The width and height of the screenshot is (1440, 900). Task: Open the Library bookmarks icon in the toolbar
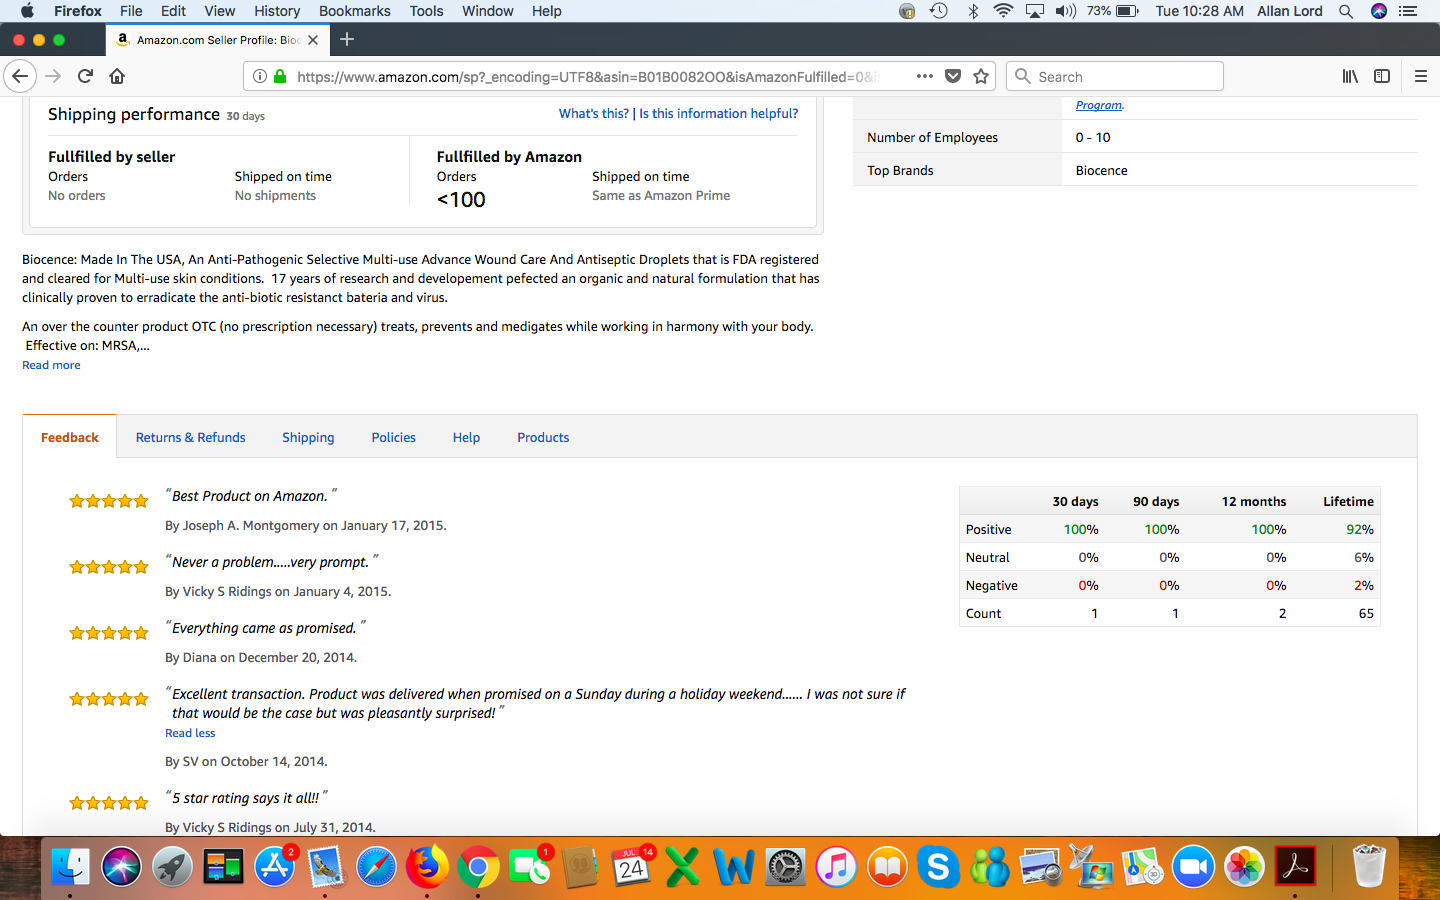(x=1350, y=76)
